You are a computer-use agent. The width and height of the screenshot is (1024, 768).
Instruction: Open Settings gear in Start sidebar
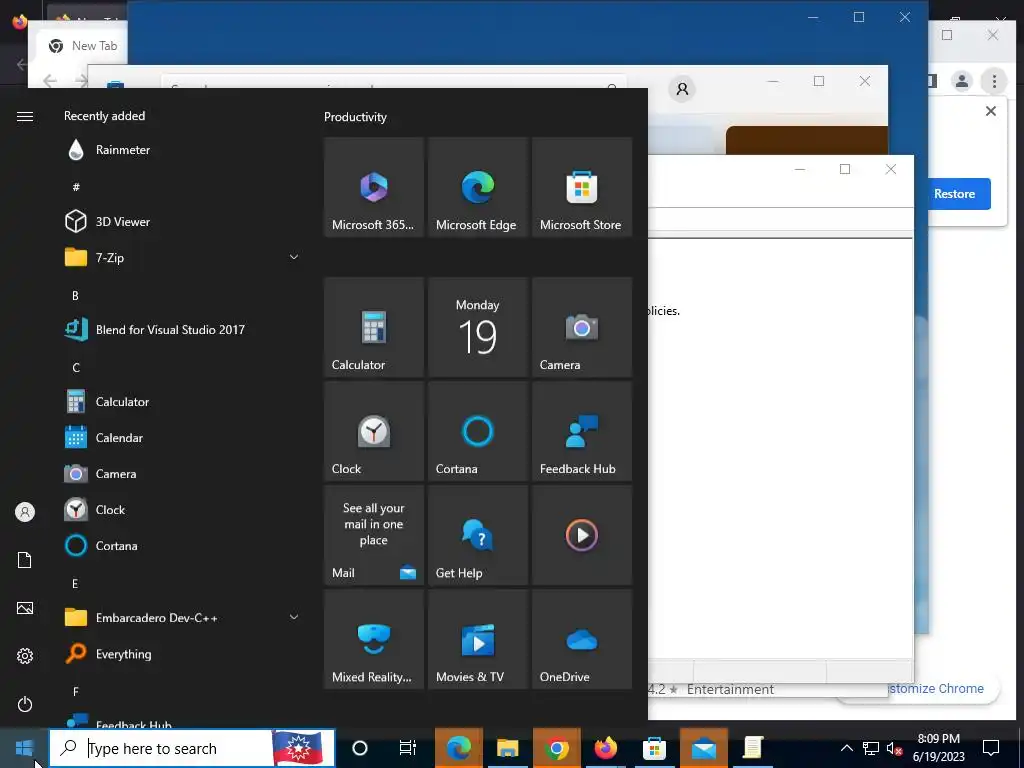[25, 656]
